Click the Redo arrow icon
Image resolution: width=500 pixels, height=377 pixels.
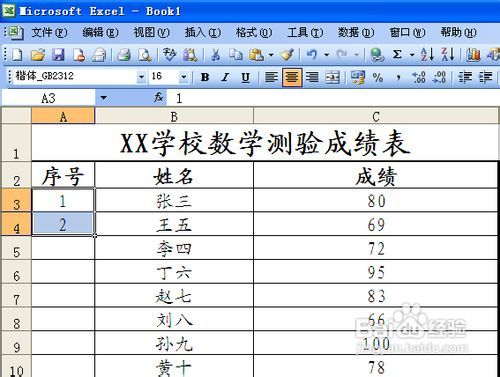click(x=342, y=55)
